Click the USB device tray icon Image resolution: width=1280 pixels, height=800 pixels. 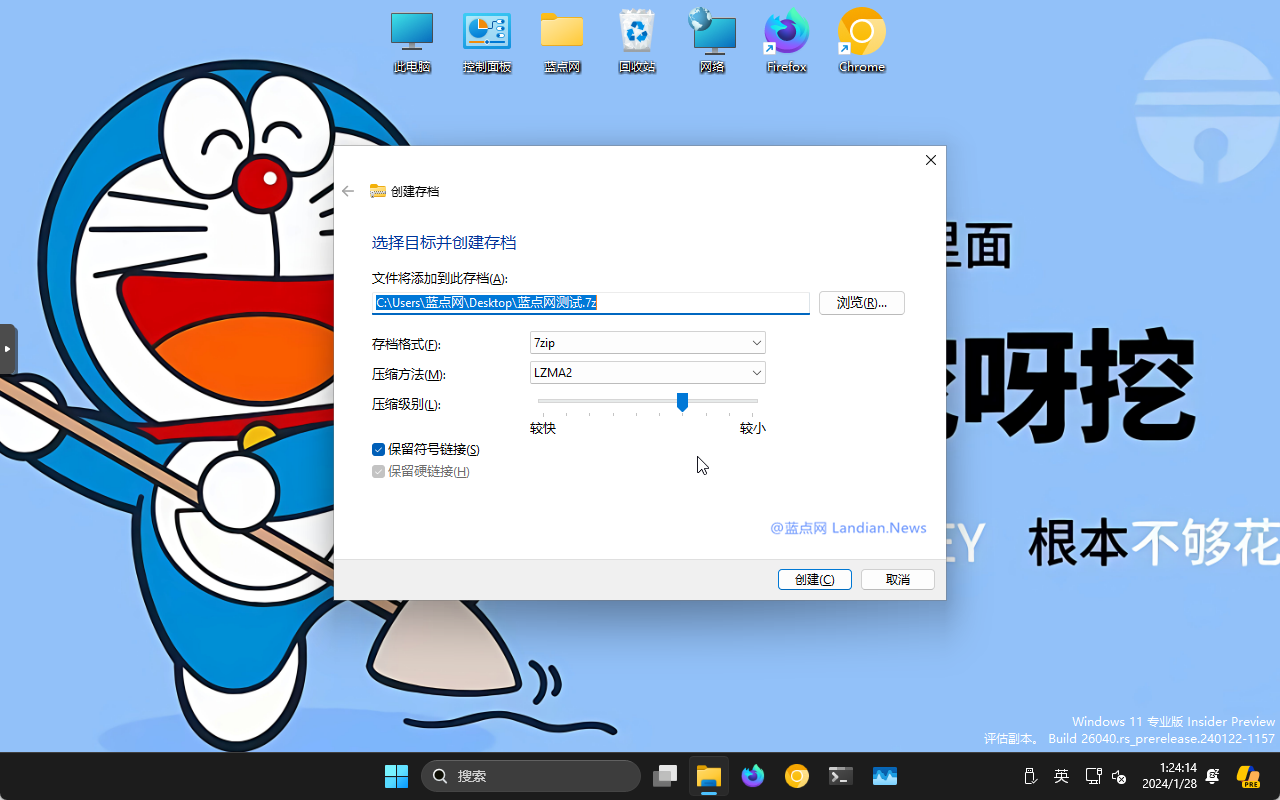pyautogui.click(x=1031, y=776)
